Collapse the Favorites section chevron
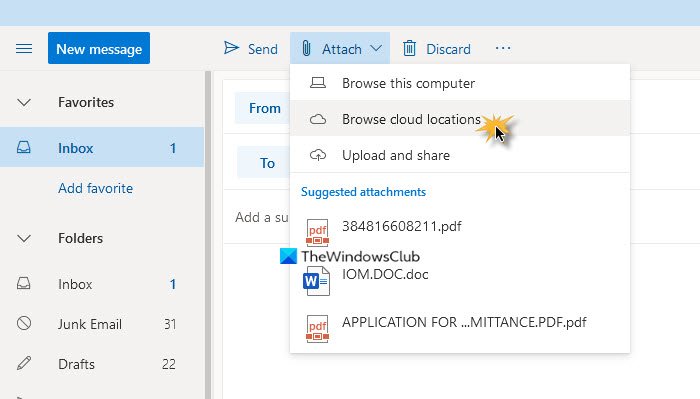This screenshot has height=399, width=700. (x=24, y=103)
